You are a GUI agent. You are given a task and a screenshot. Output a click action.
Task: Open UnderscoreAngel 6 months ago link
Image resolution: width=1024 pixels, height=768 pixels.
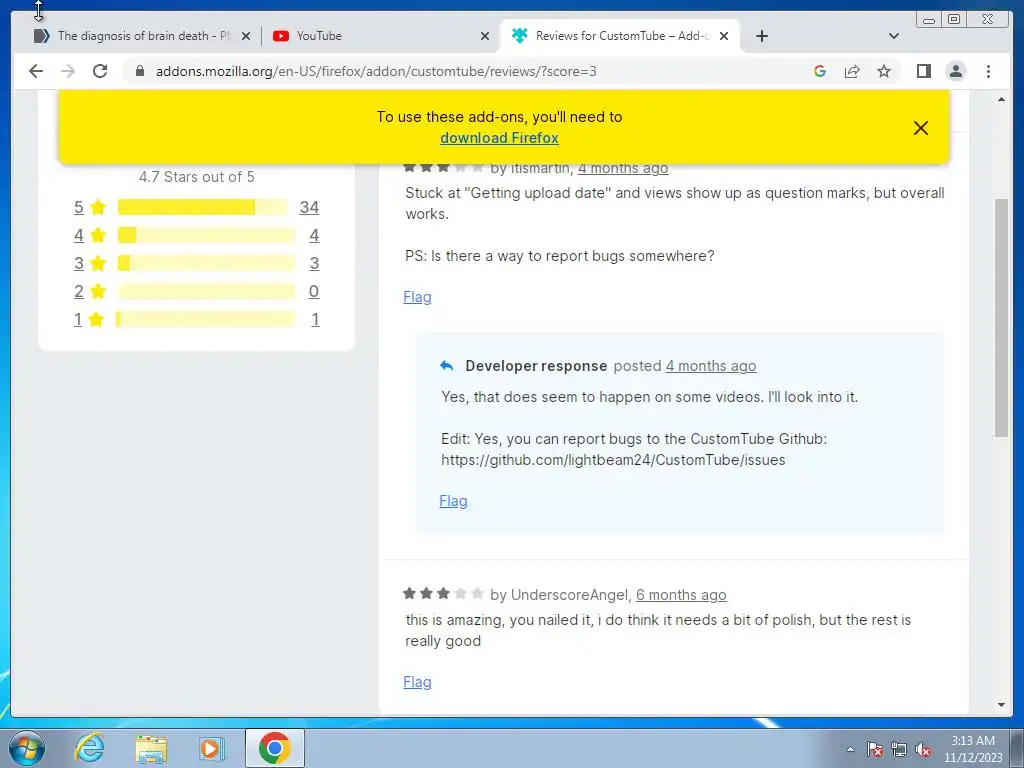(x=680, y=595)
